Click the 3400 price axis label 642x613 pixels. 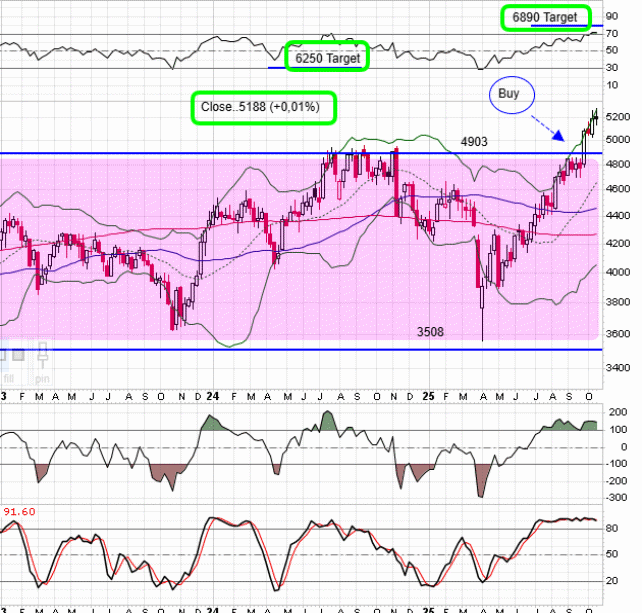(x=619, y=368)
